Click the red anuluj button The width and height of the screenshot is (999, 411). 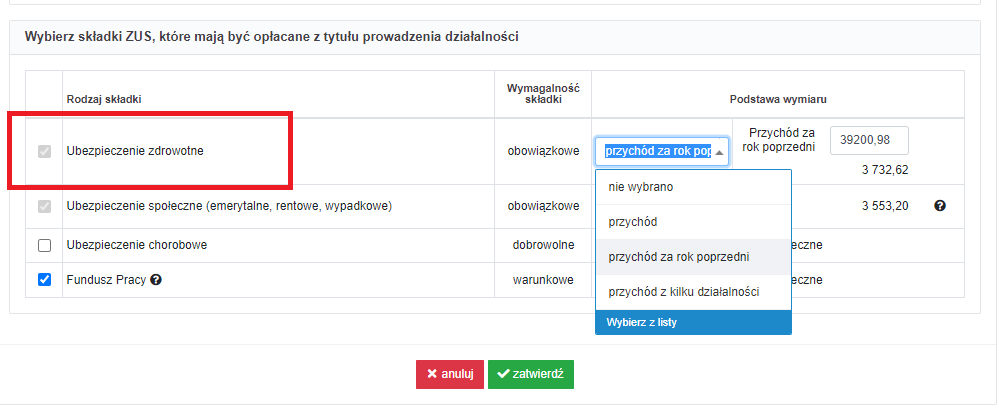click(x=450, y=374)
